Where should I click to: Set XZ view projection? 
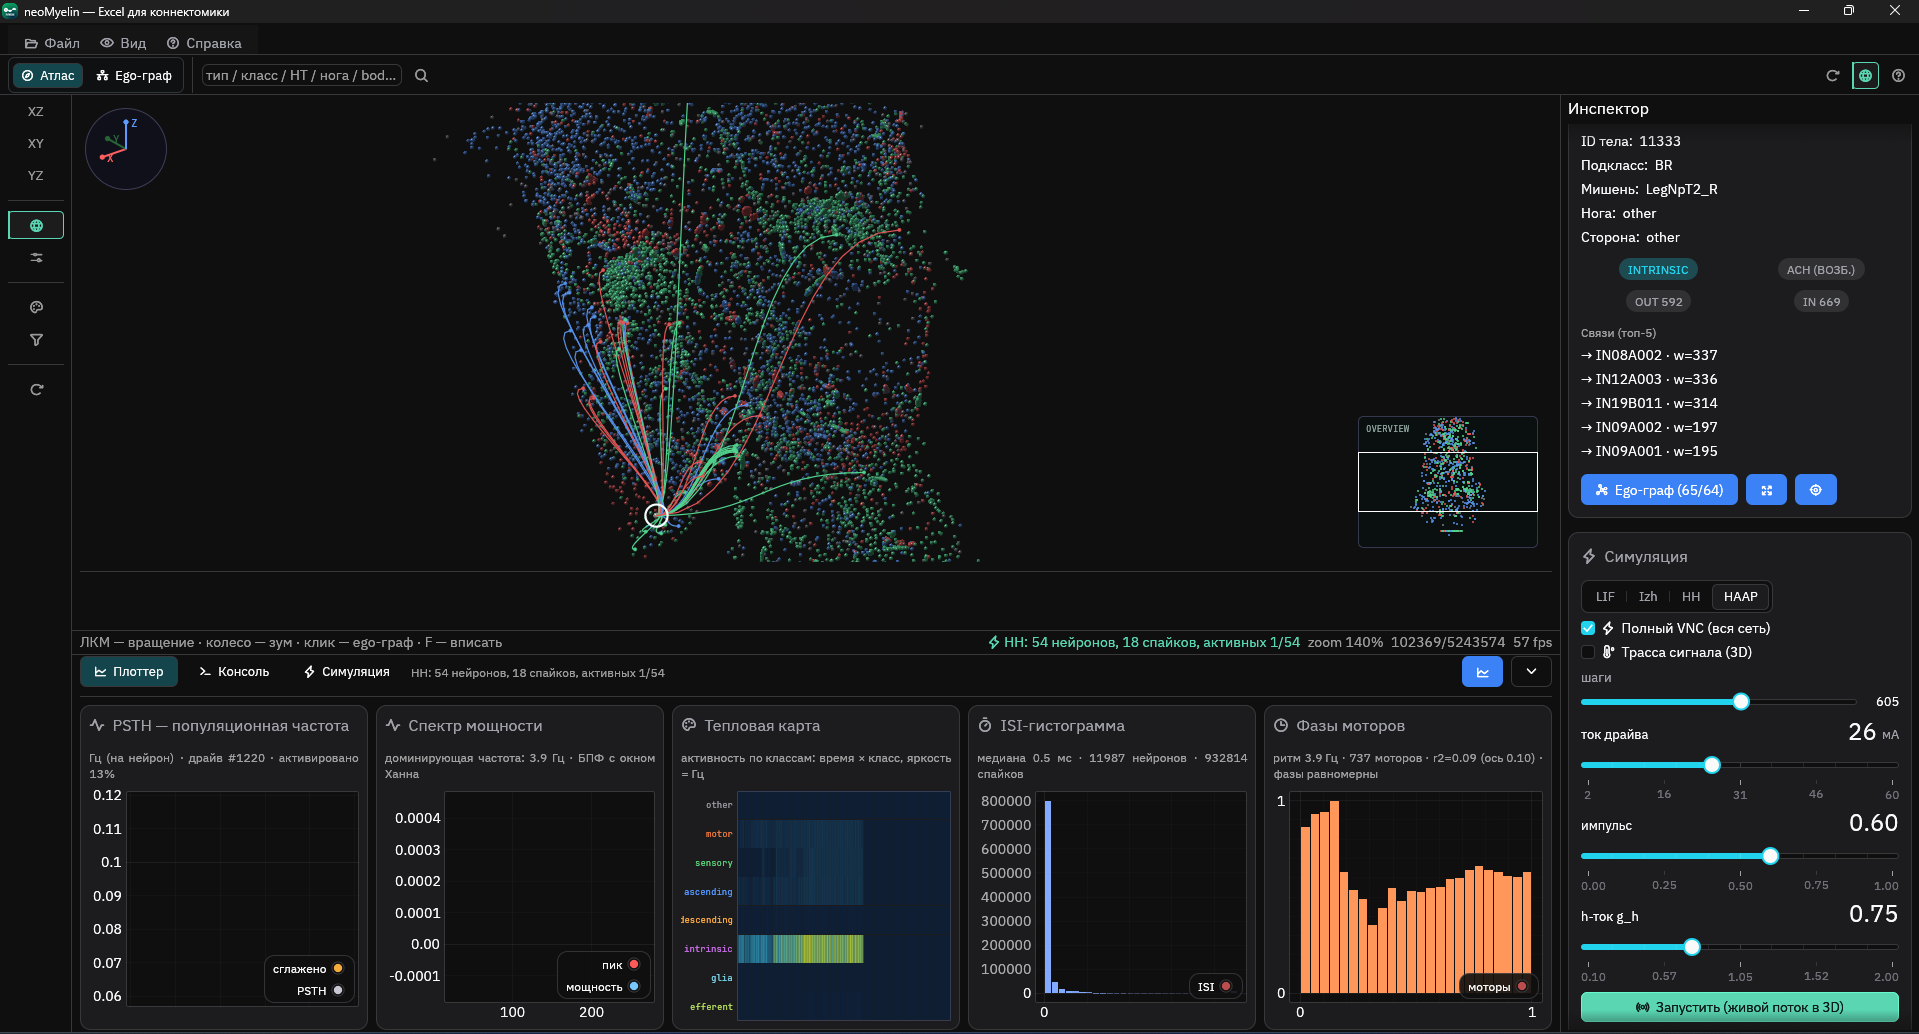36,111
